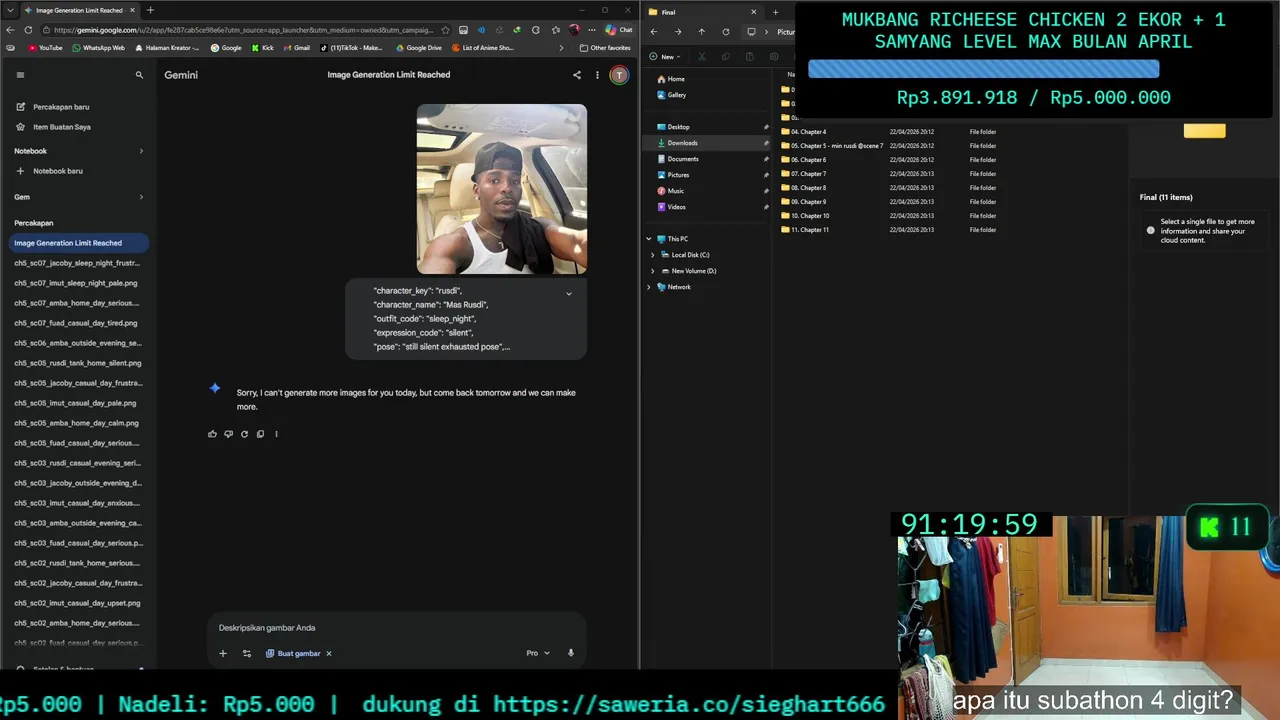Open Pictures in File Explorer sidebar
This screenshot has height=720, width=1280.
point(678,175)
